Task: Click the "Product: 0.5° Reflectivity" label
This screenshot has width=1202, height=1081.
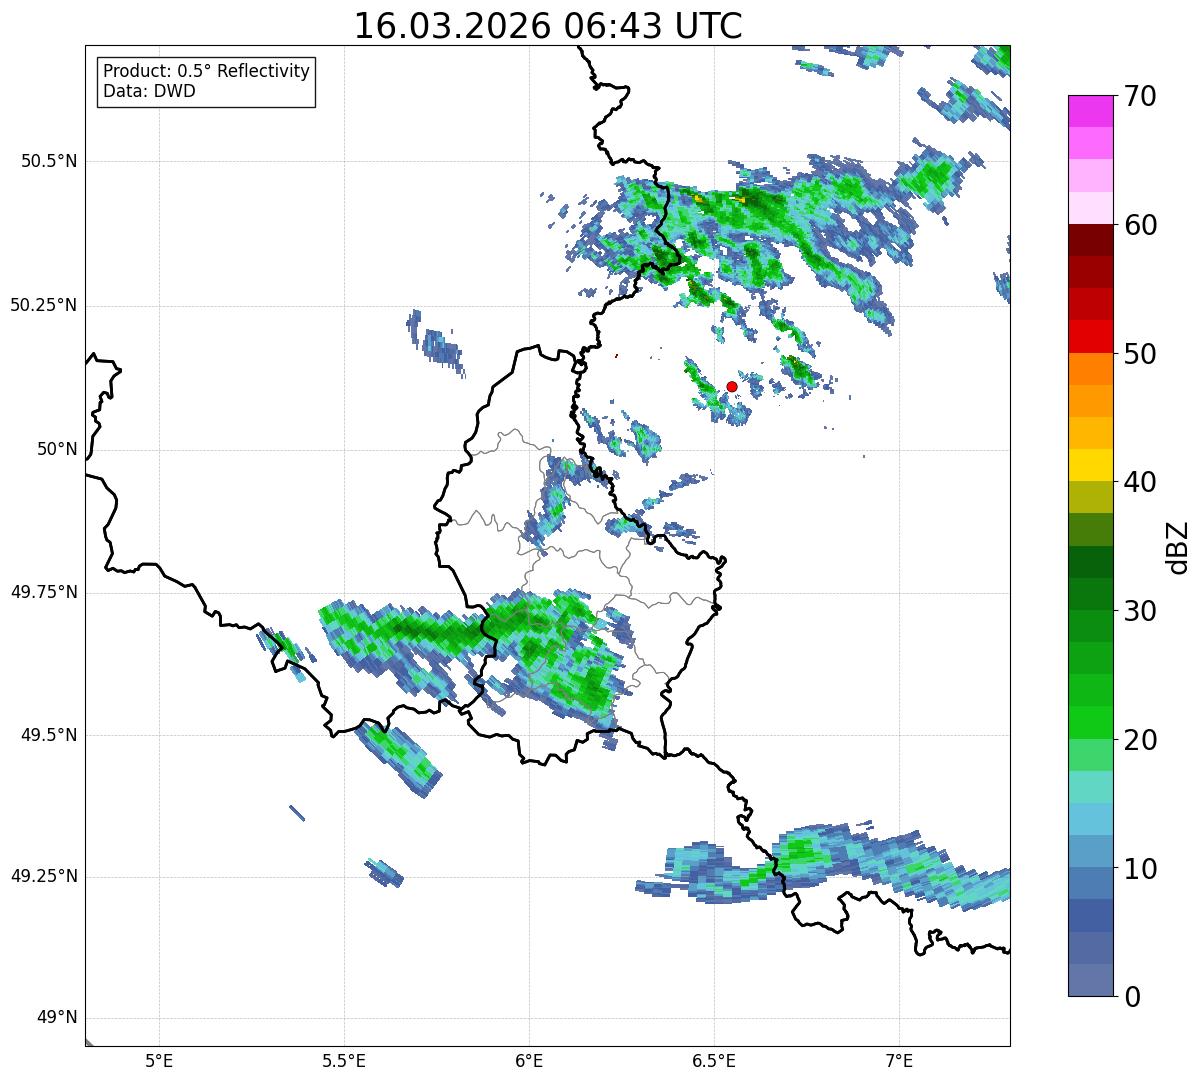Action: 206,72
